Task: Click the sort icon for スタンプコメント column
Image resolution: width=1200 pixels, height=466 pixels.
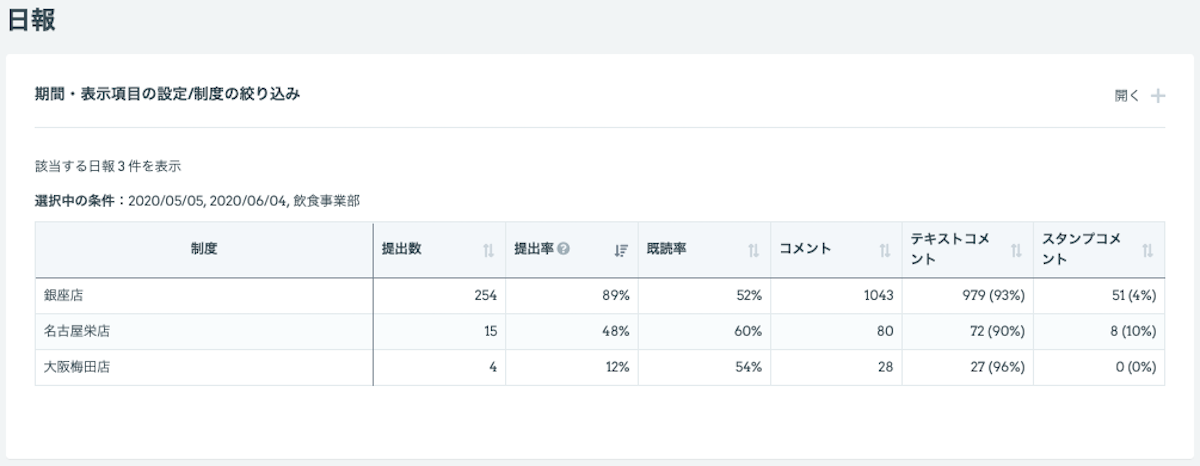Action: (1147, 250)
